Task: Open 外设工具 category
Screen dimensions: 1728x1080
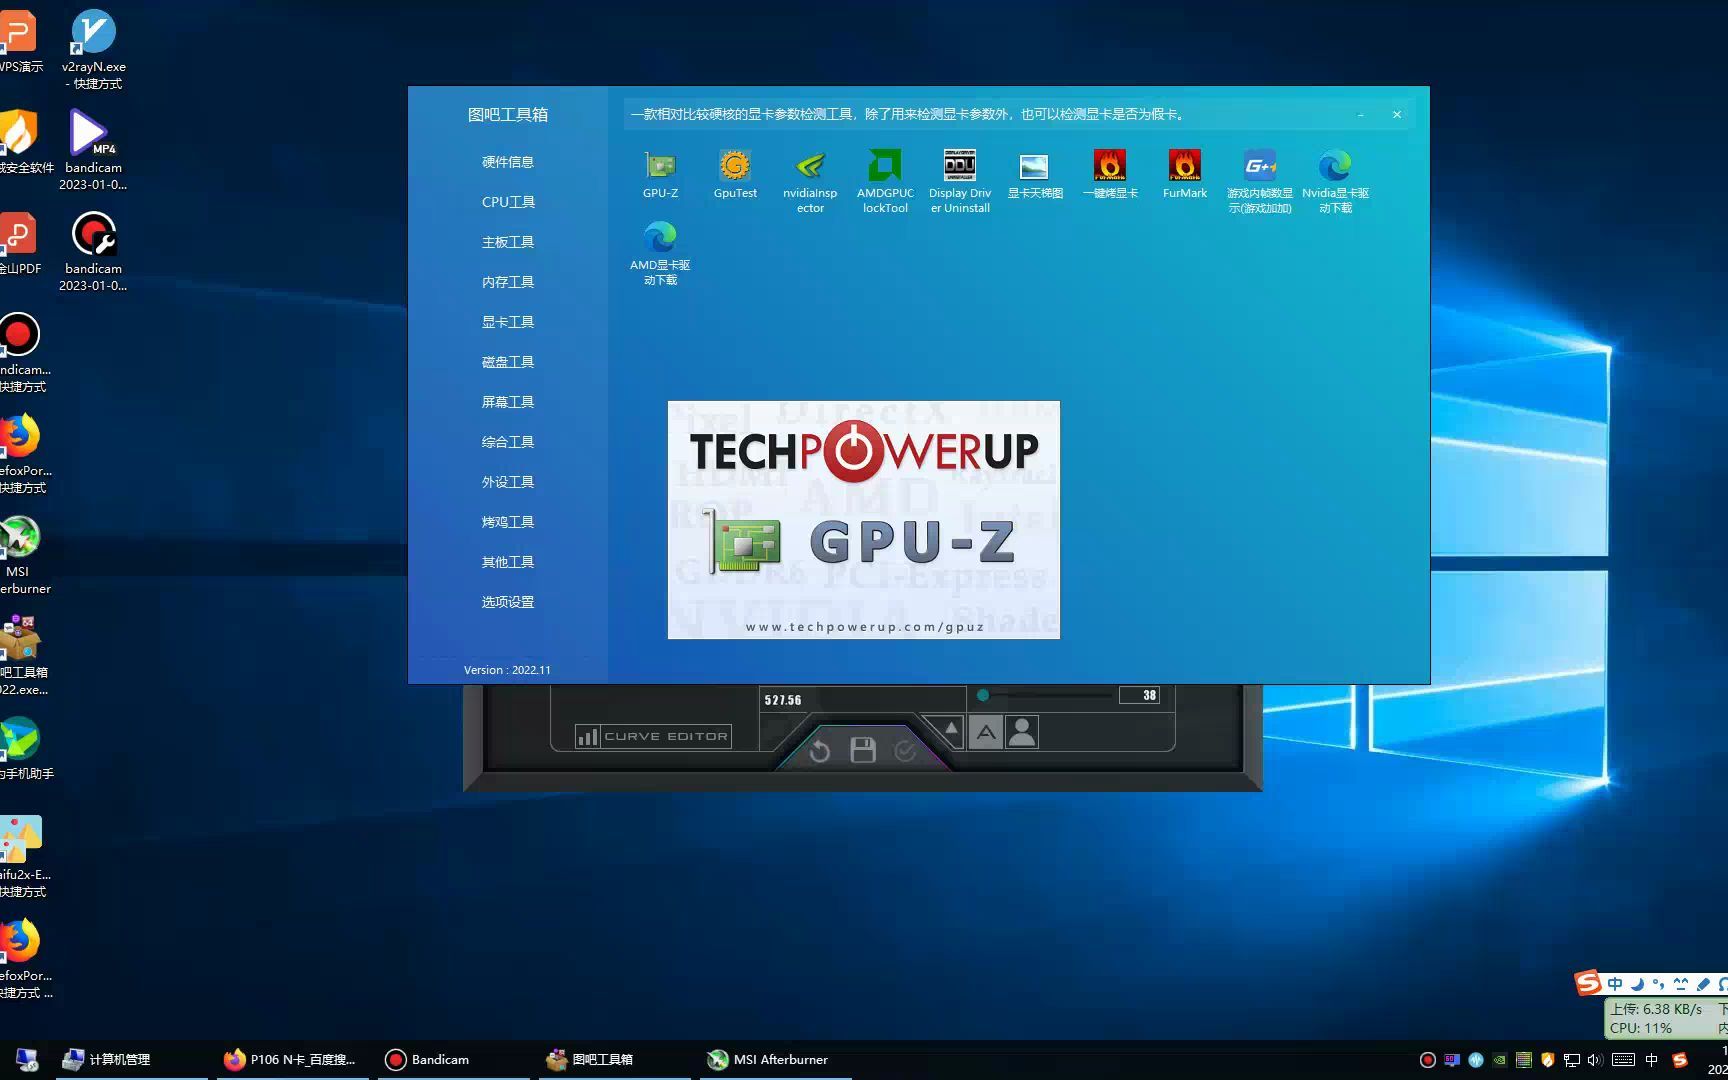Action: click(x=508, y=482)
